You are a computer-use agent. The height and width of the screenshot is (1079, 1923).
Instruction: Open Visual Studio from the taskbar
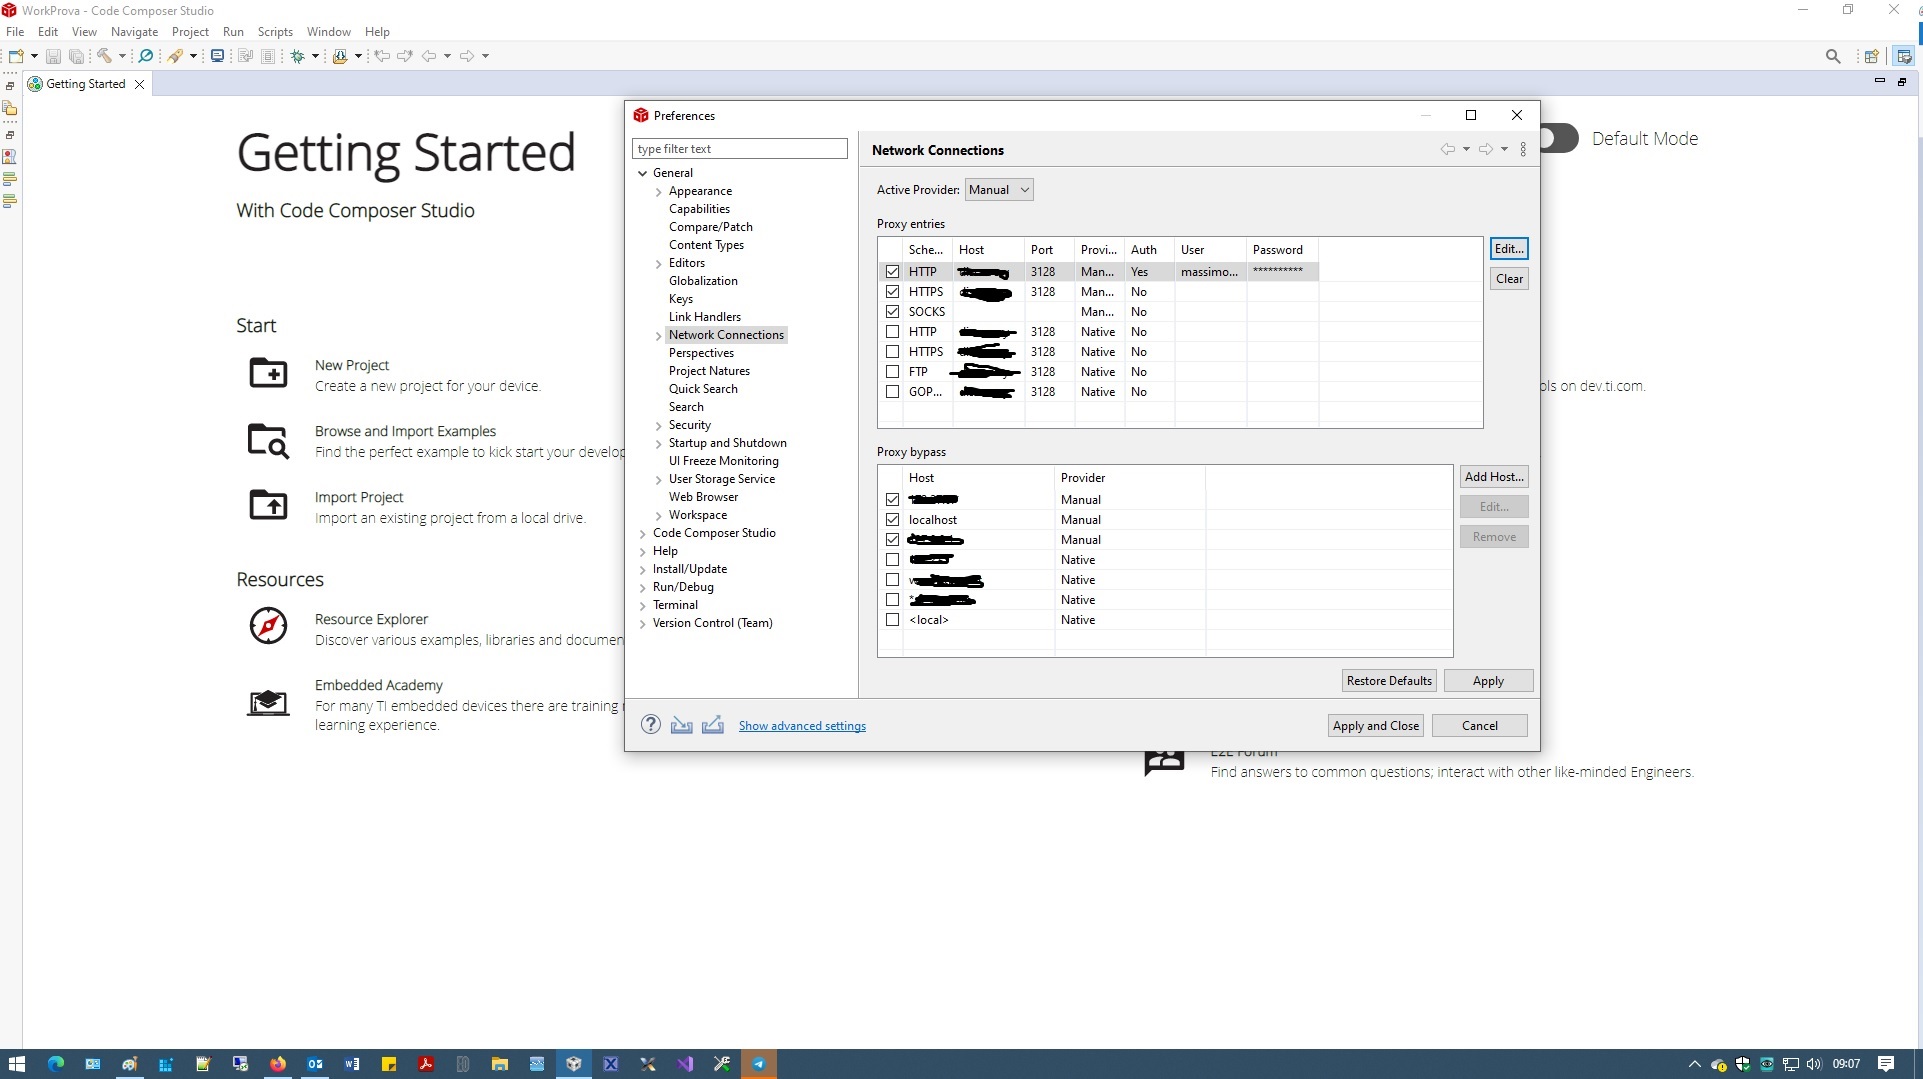pos(685,1064)
